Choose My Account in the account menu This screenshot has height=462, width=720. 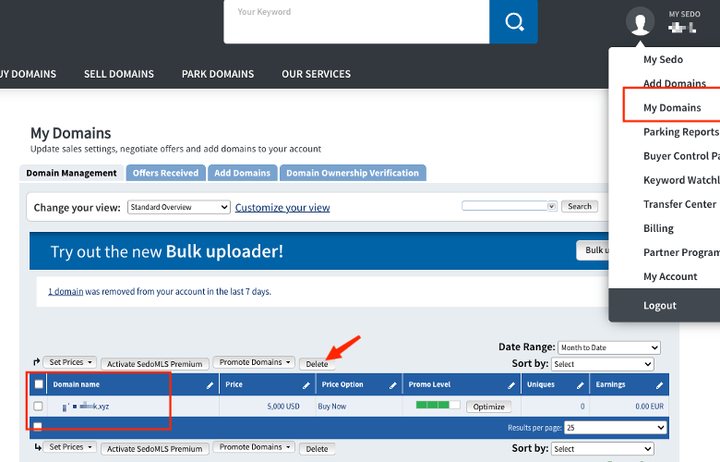click(670, 276)
